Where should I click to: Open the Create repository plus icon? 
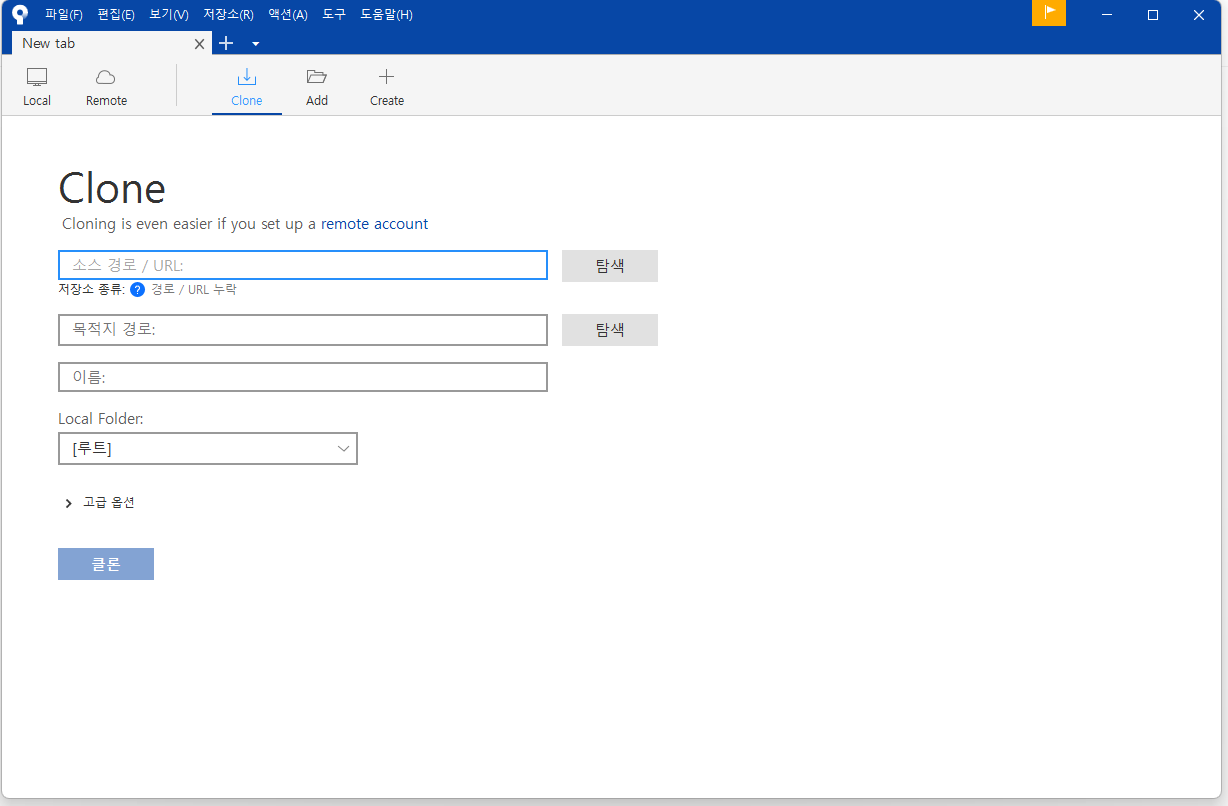387,77
